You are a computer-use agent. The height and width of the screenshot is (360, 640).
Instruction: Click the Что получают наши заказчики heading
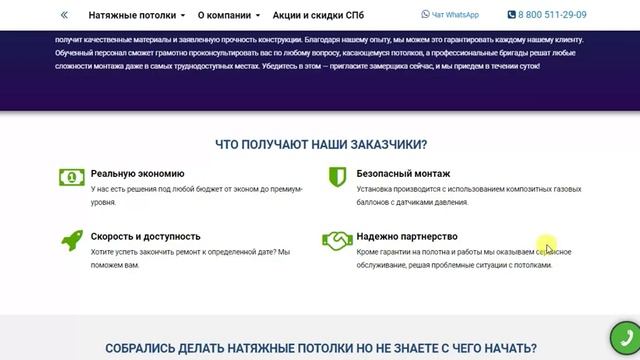click(321, 144)
